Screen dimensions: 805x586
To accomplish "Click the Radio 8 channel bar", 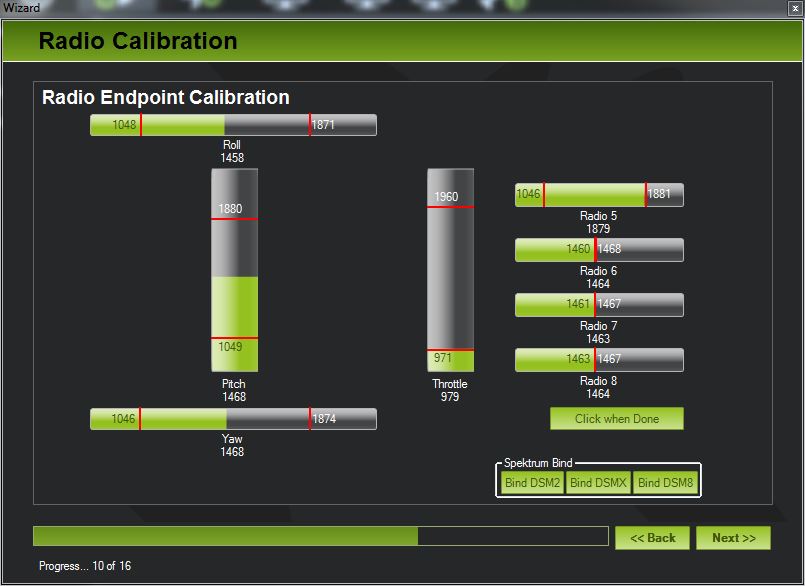I will pyautogui.click(x=599, y=360).
